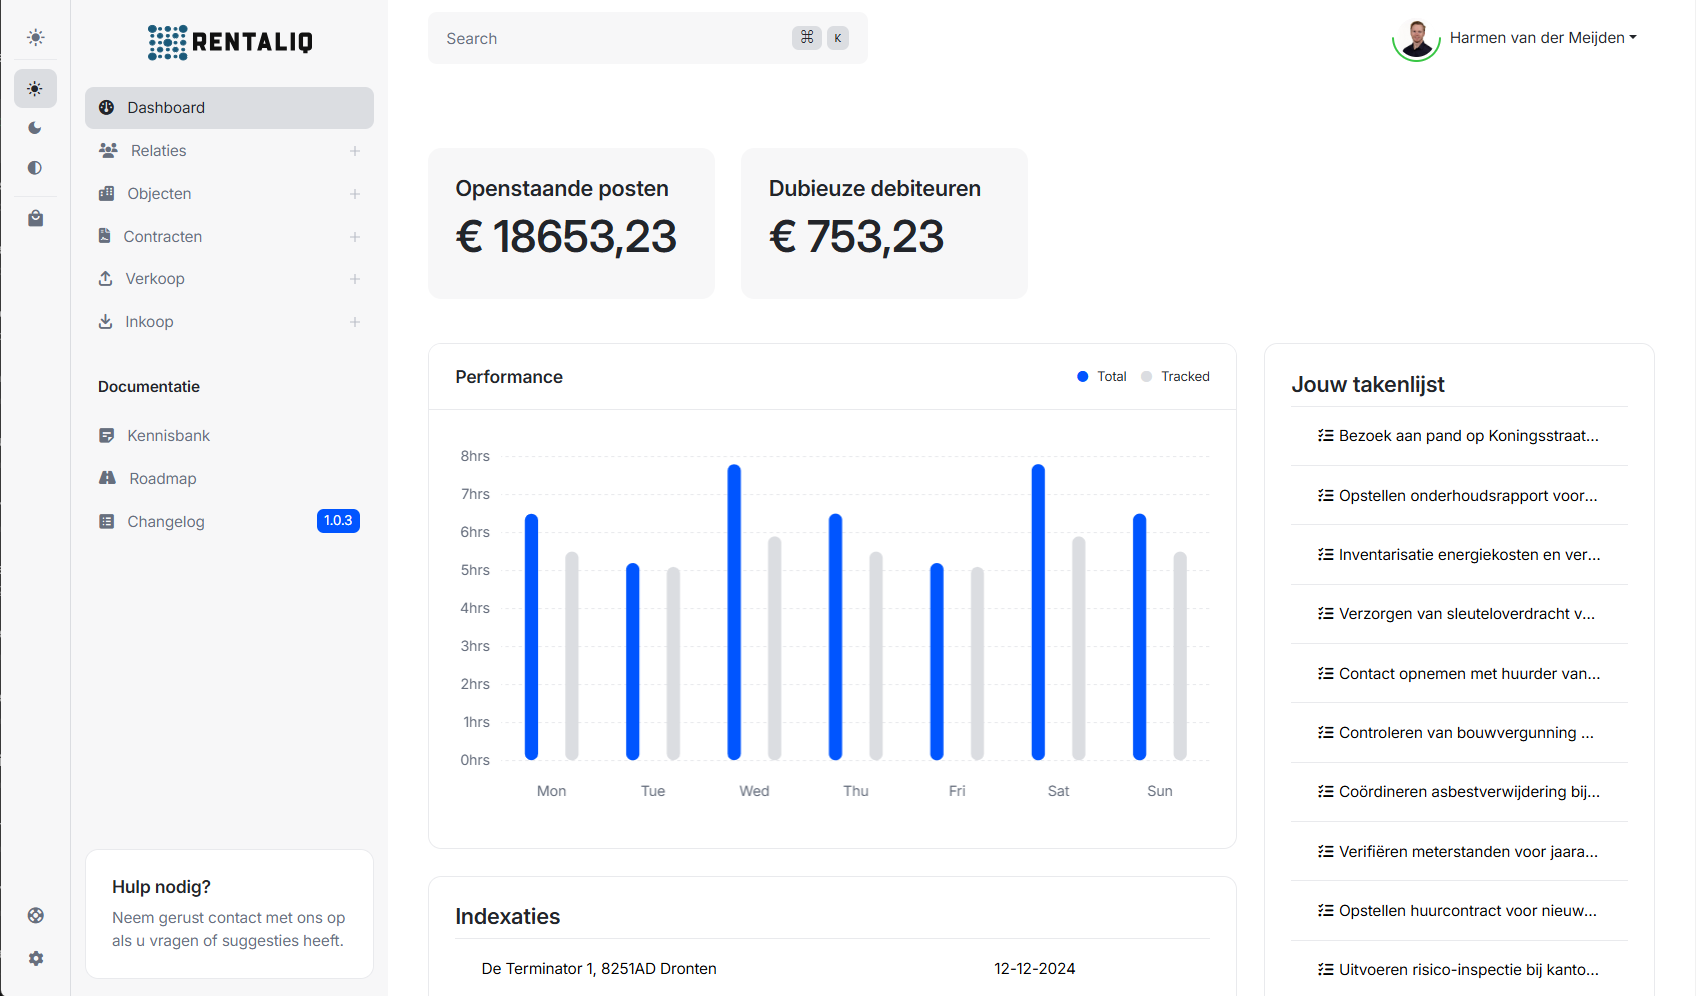Select the light mode sun icon
Image resolution: width=1696 pixels, height=996 pixels.
(x=35, y=89)
